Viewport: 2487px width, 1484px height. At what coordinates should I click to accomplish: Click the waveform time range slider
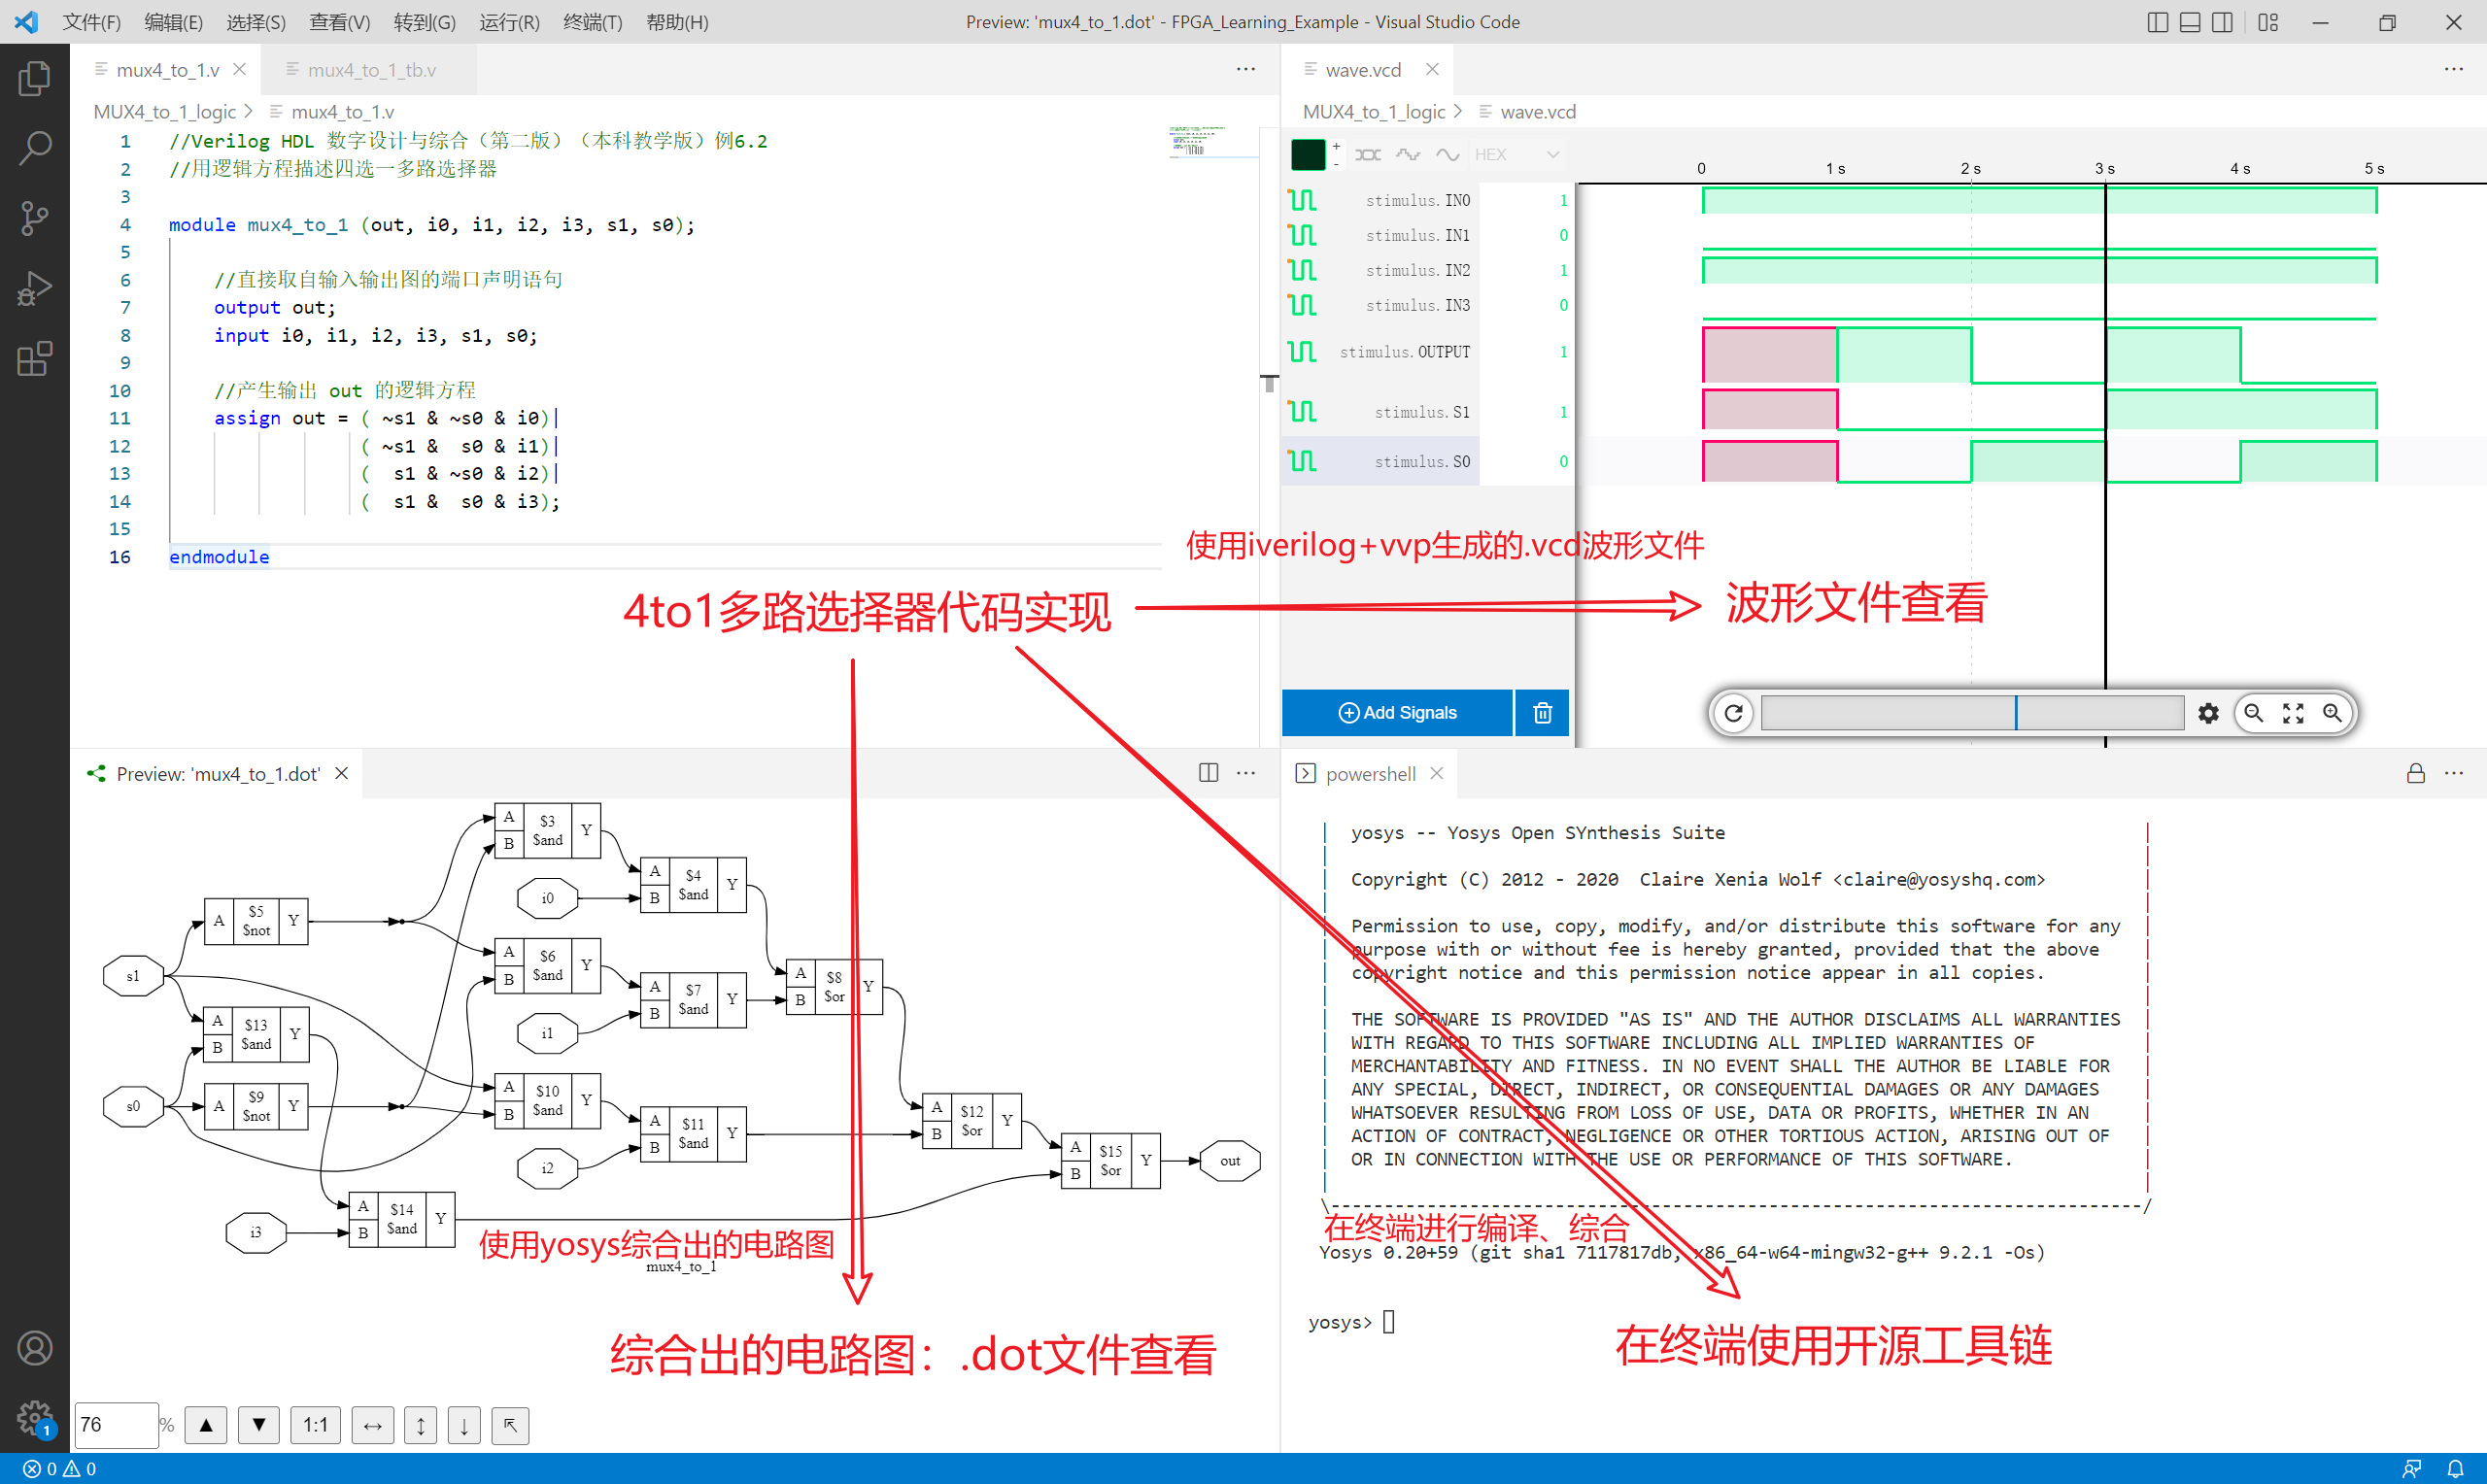click(1972, 713)
